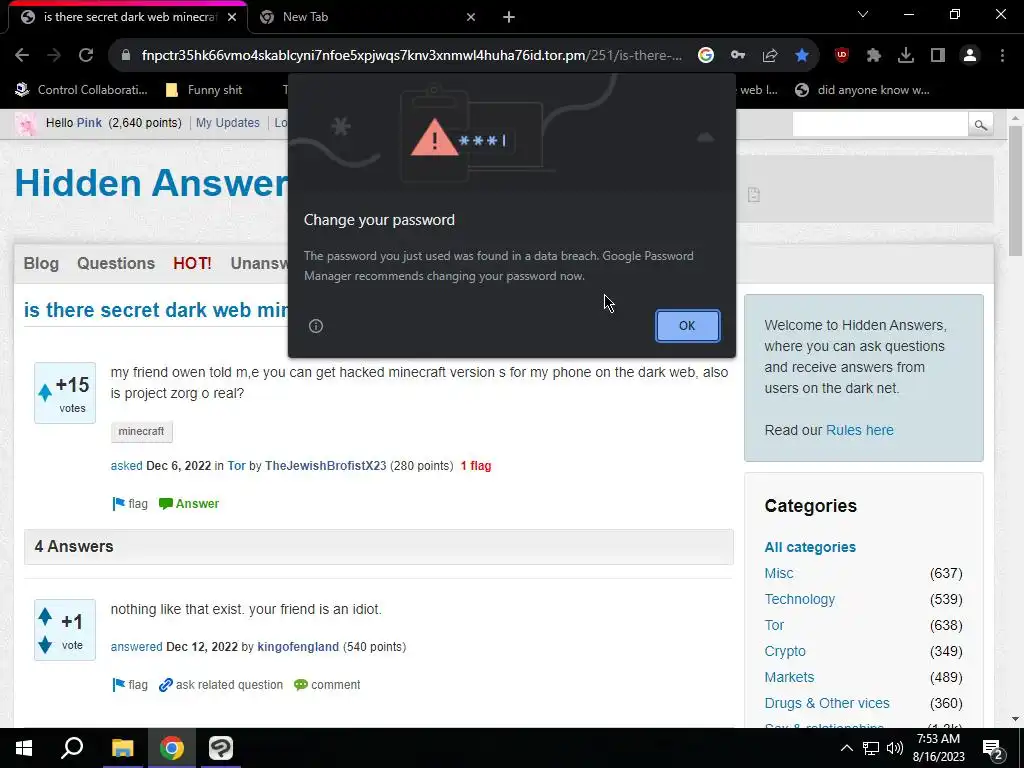Screen dimensions: 1024x768
Task: Show hidden system tray icons
Action: 846,748
